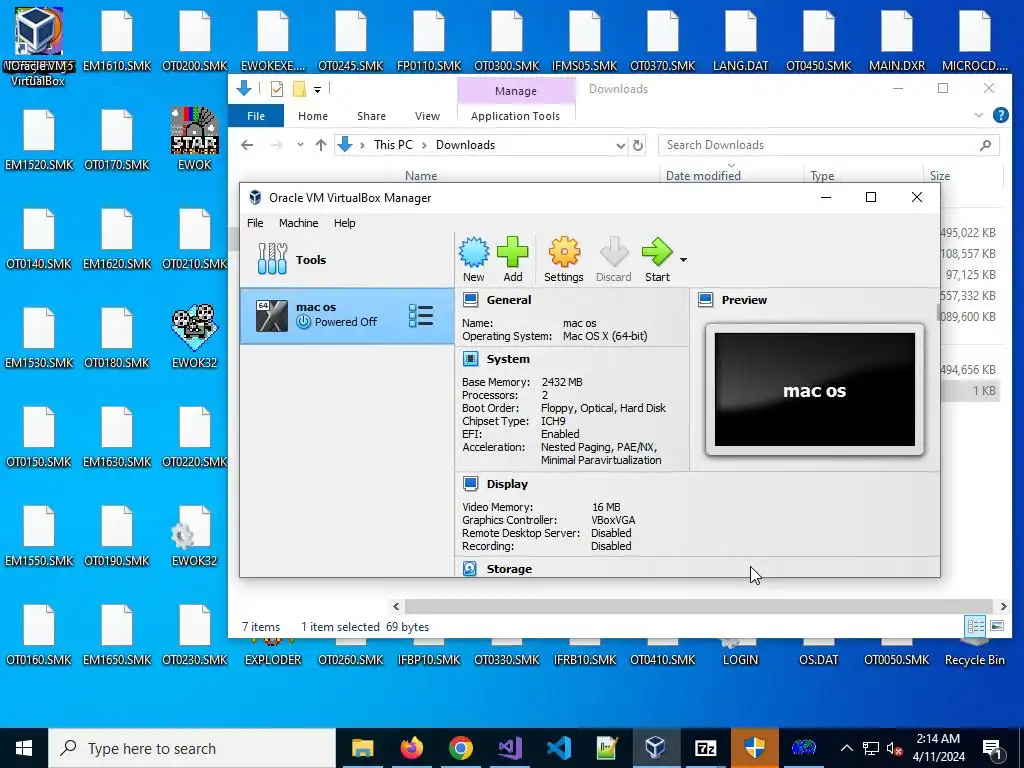Open Share ribbon tab in Explorer

371,116
